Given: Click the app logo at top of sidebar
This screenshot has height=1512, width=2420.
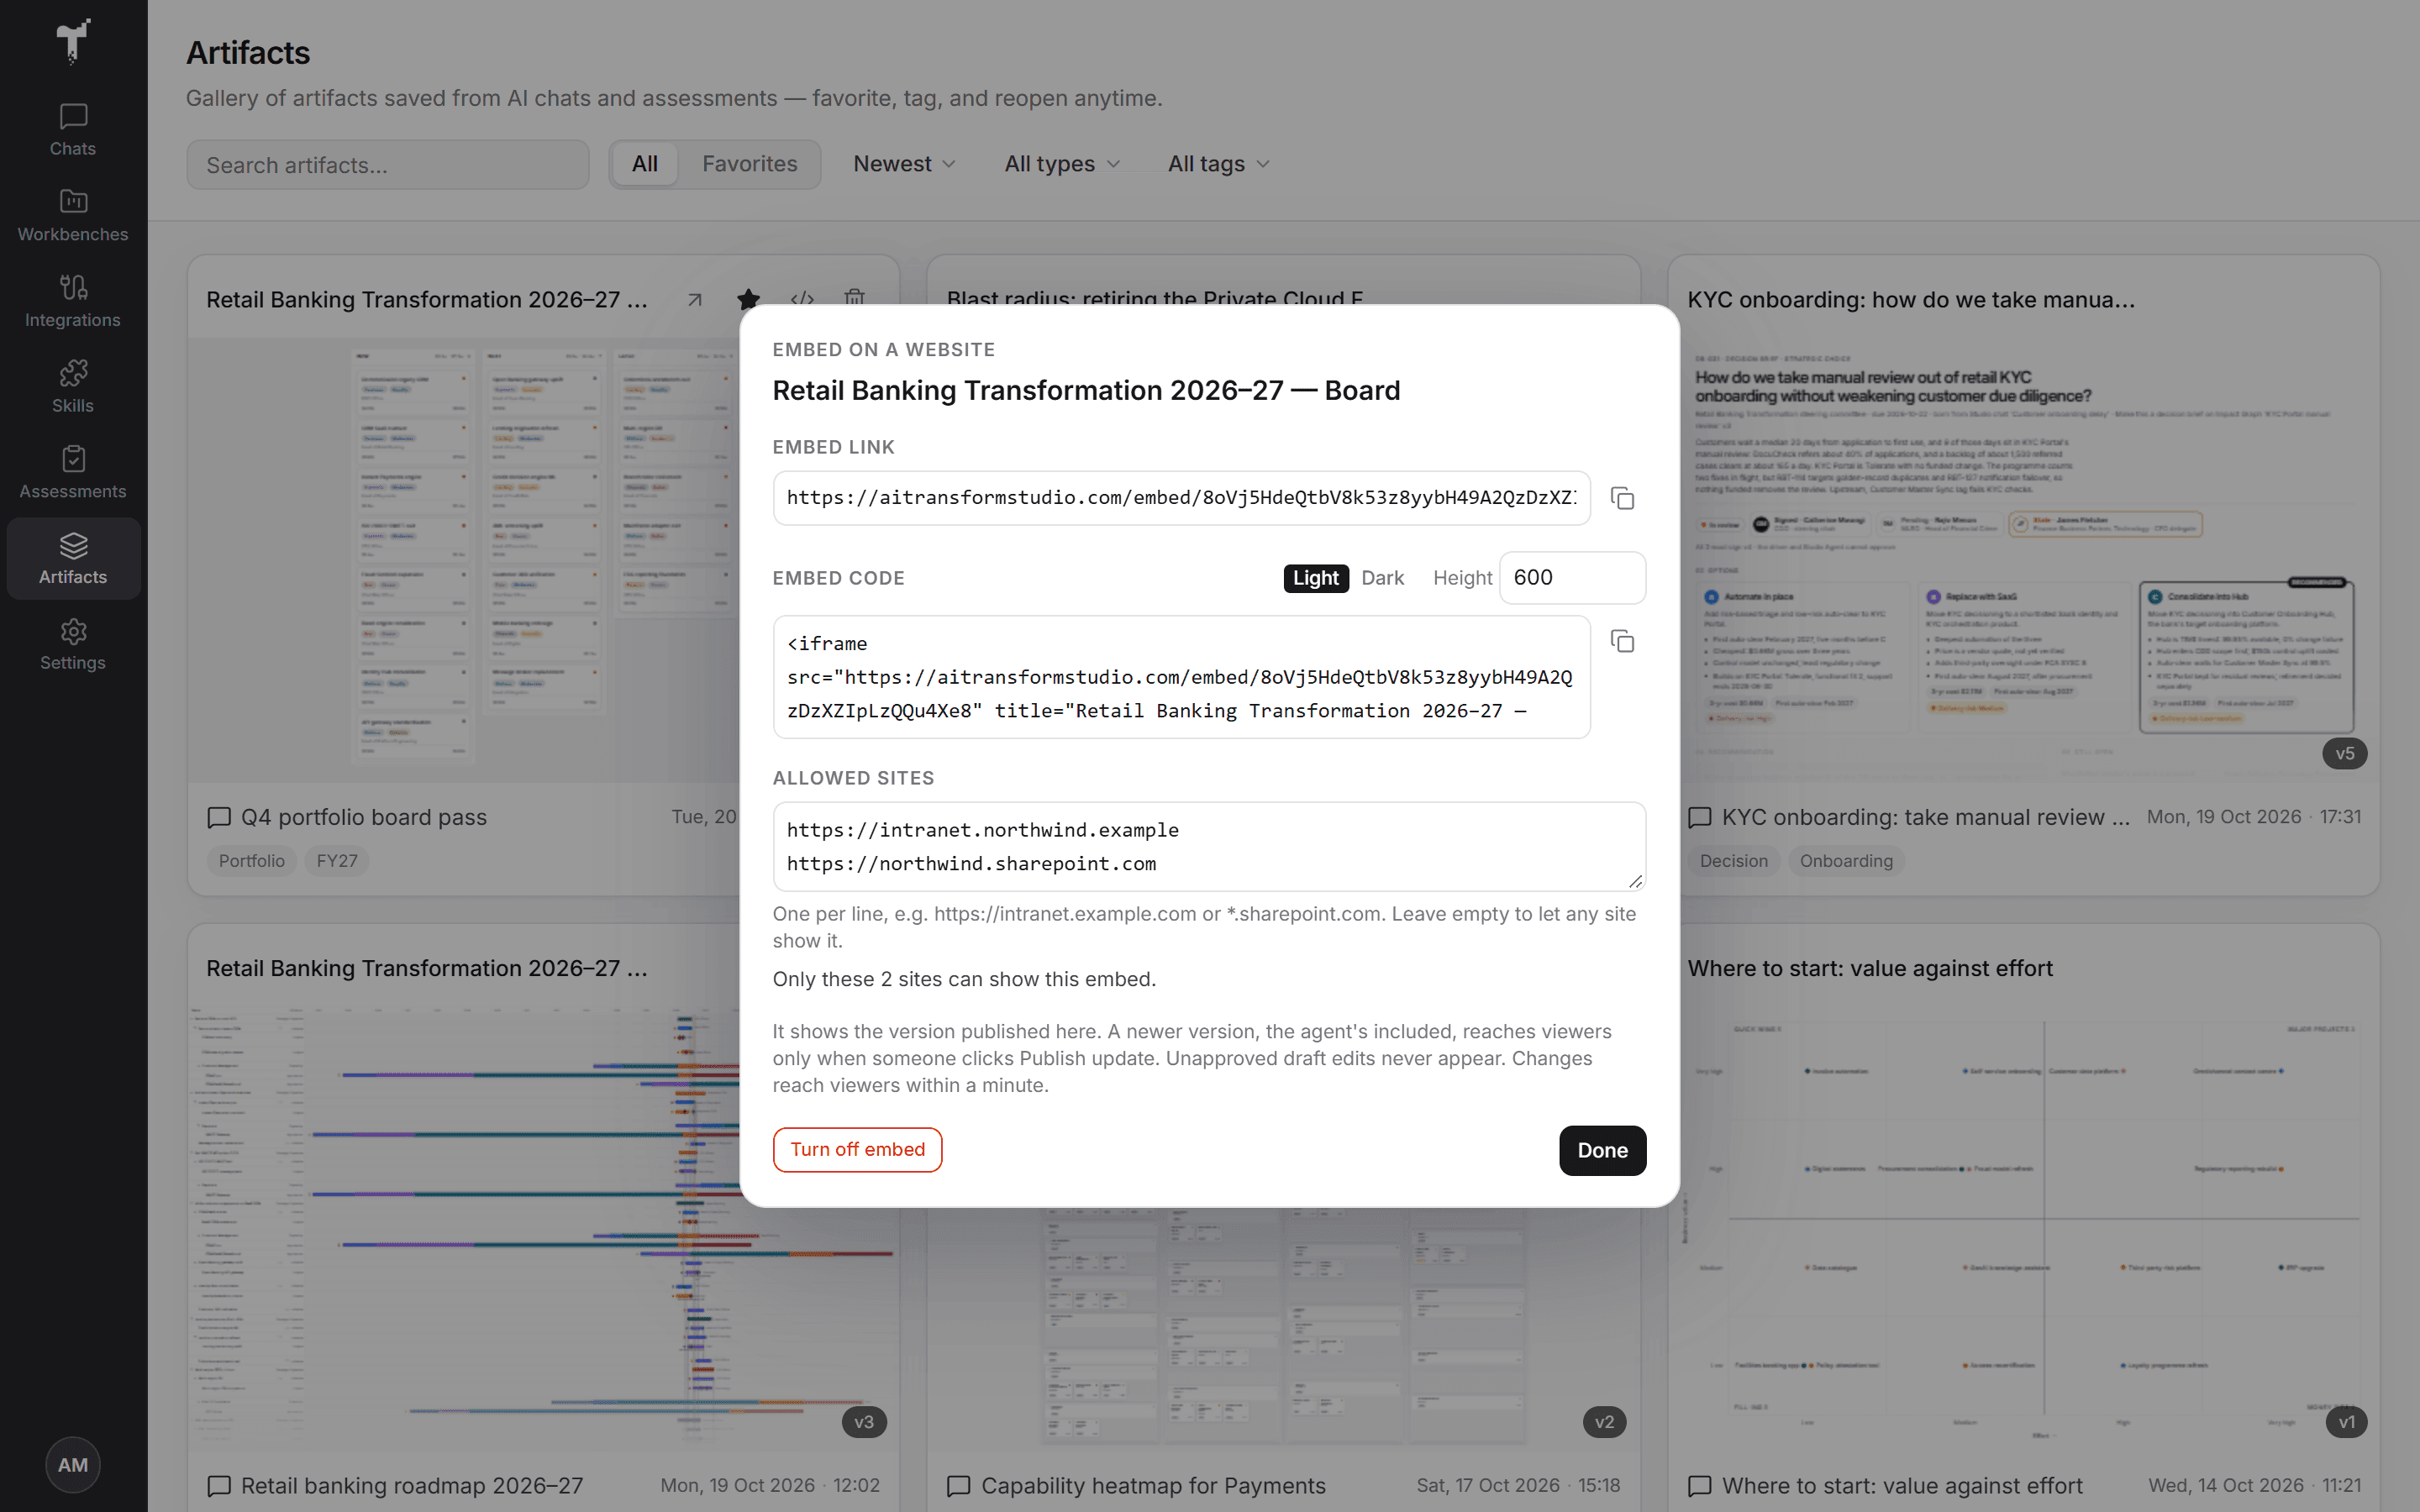Looking at the screenshot, I should click(x=73, y=41).
